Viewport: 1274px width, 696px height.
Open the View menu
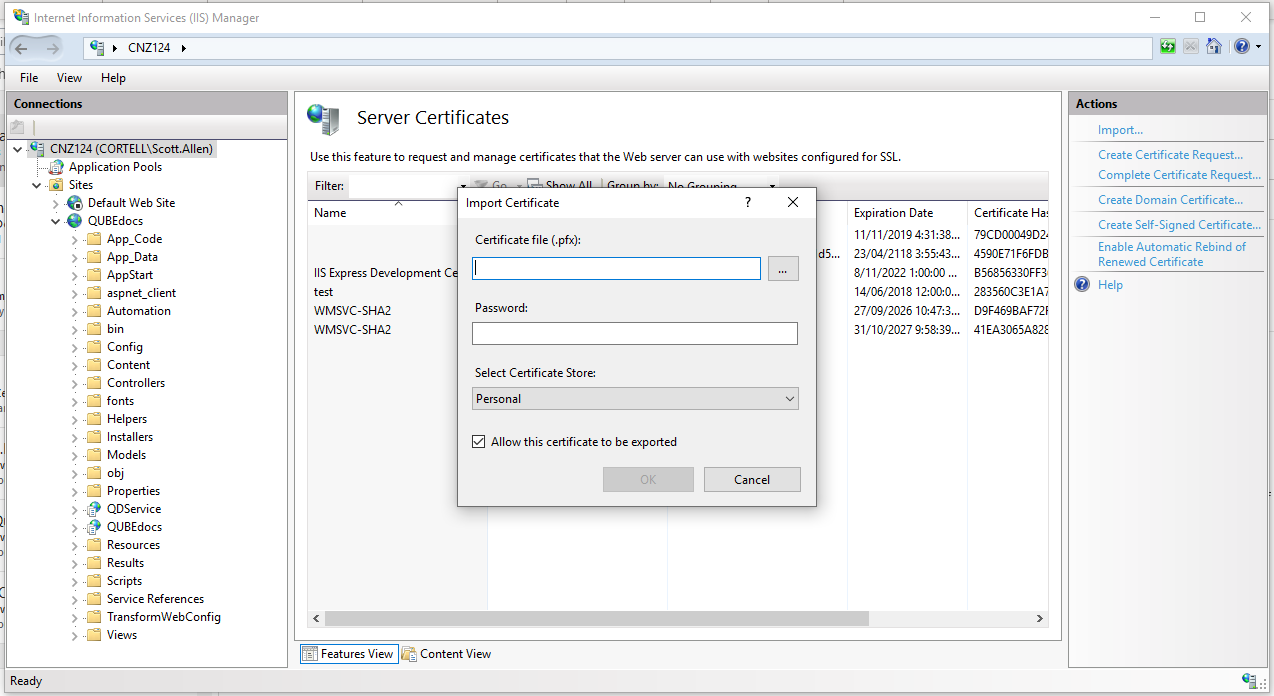coord(69,77)
